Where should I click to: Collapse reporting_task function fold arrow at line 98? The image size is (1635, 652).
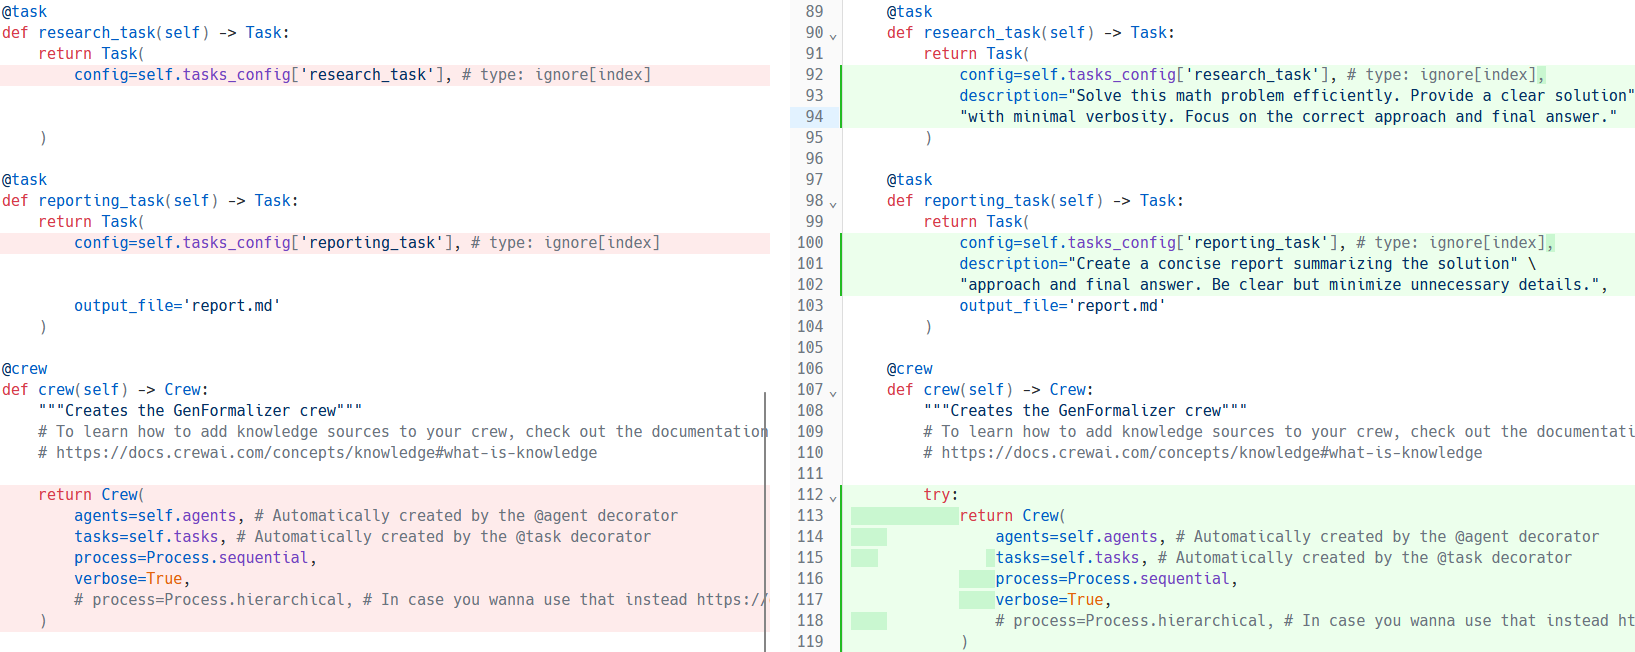[x=833, y=203]
